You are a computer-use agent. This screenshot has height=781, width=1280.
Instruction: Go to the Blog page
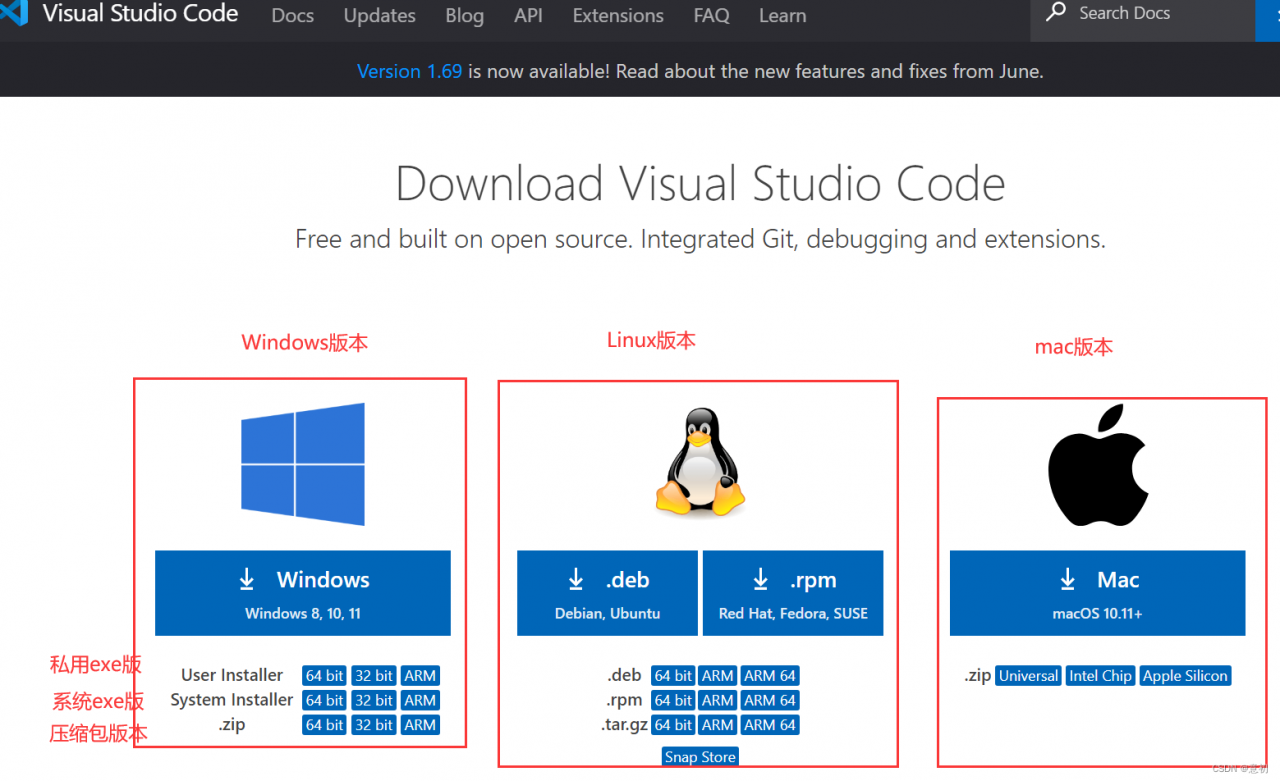(465, 16)
